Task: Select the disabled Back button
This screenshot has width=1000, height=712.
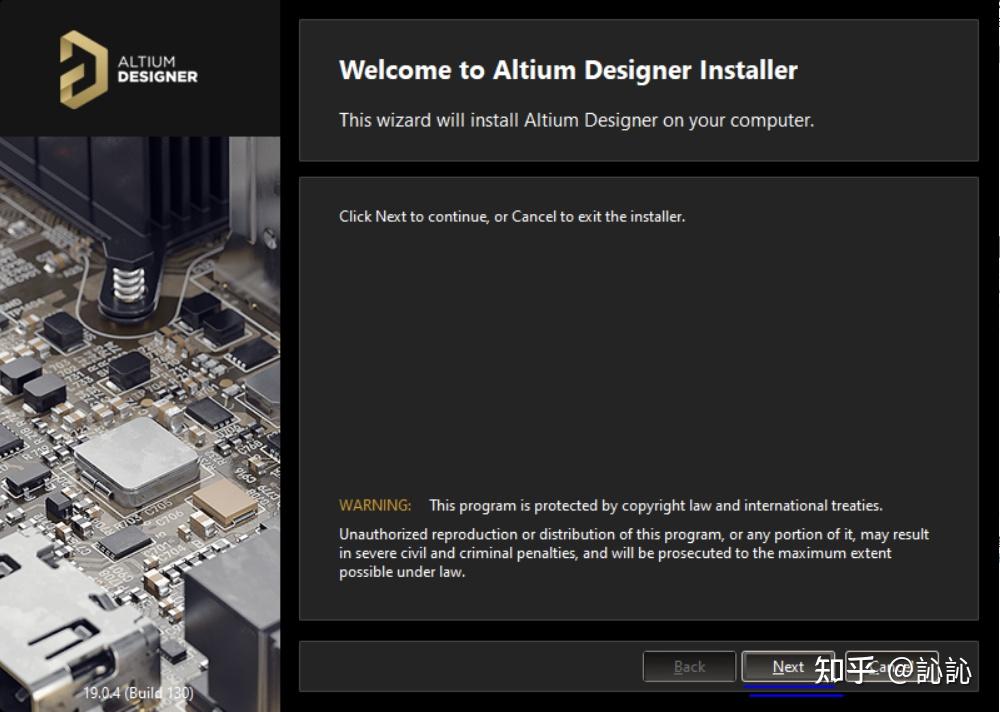Action: 689,666
